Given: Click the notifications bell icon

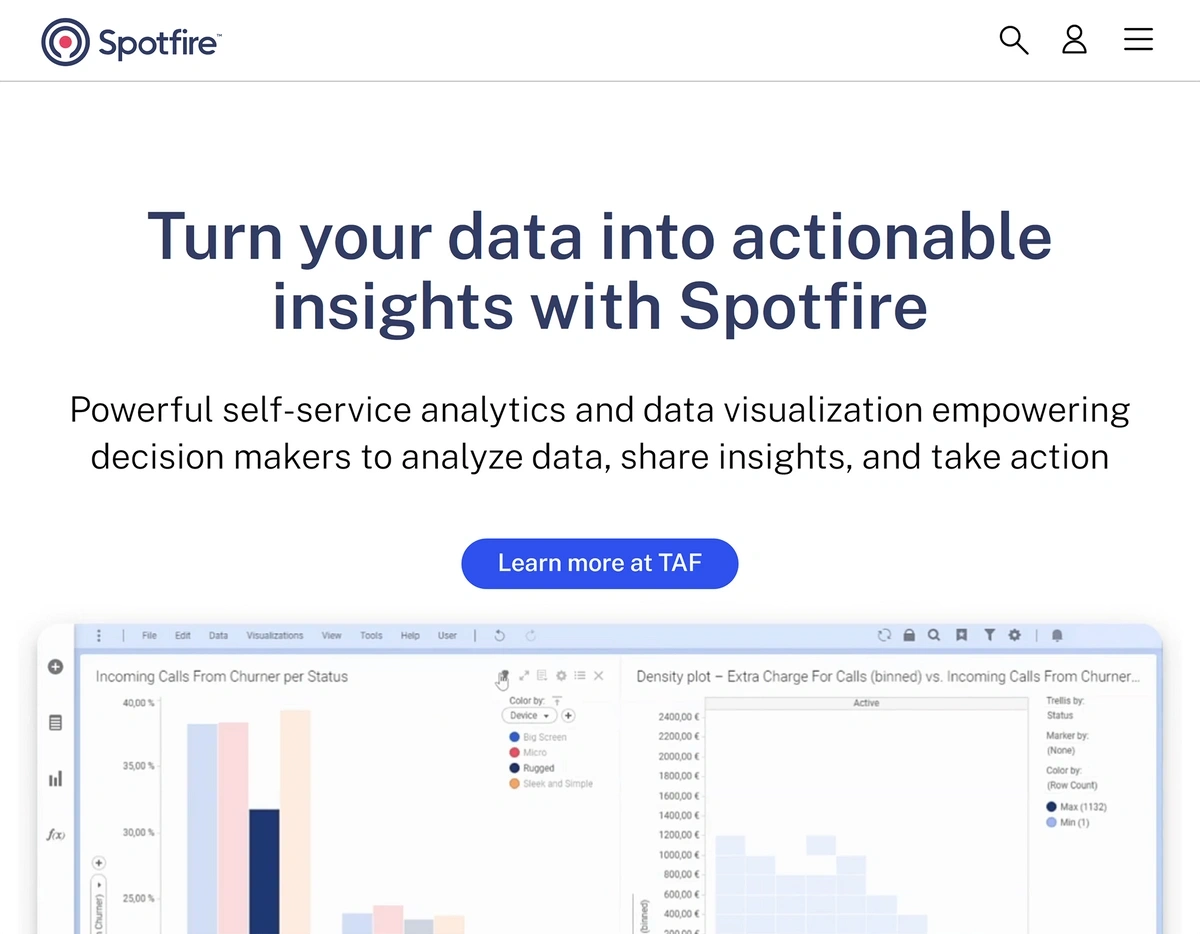Looking at the screenshot, I should click(x=1057, y=635).
